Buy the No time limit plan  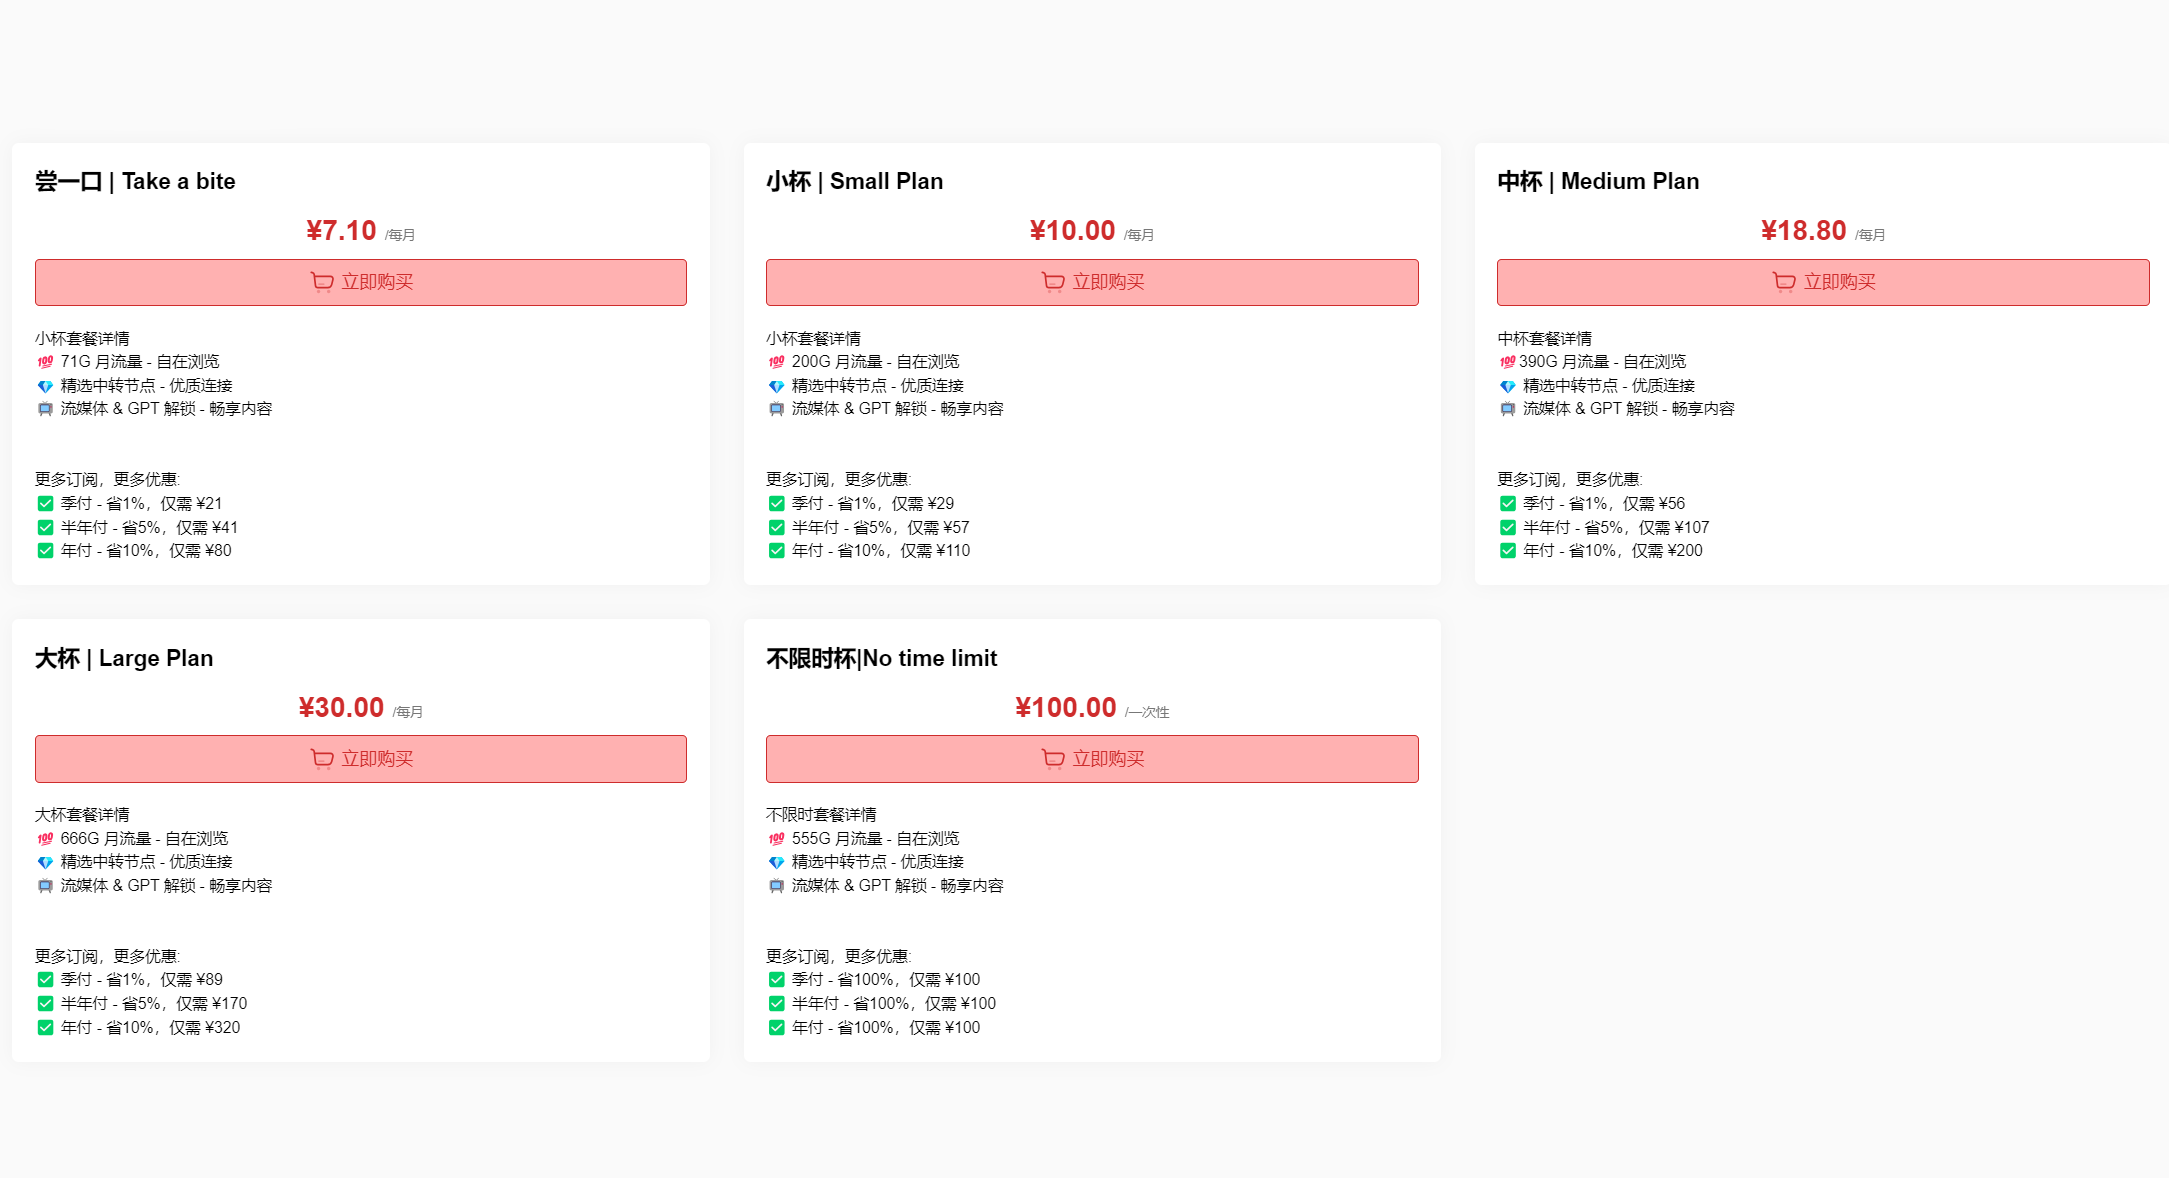(1092, 759)
